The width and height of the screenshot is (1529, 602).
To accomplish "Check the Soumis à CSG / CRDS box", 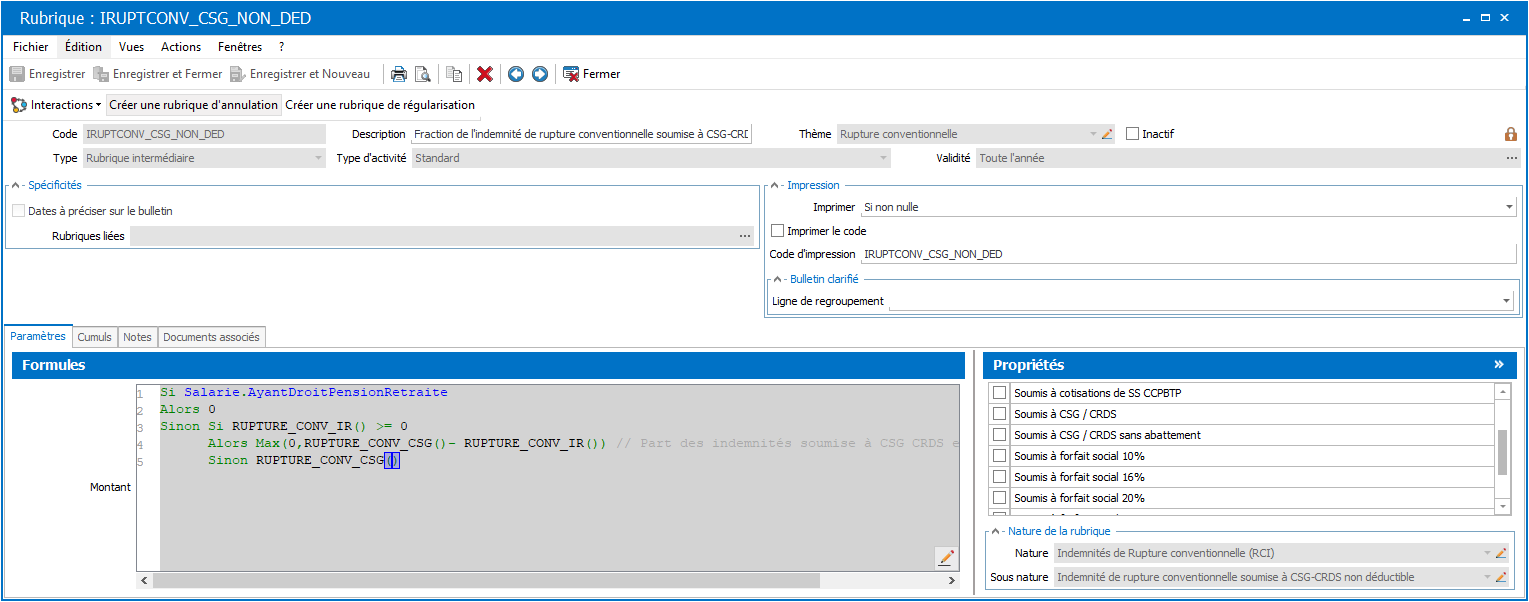I will click(999, 414).
